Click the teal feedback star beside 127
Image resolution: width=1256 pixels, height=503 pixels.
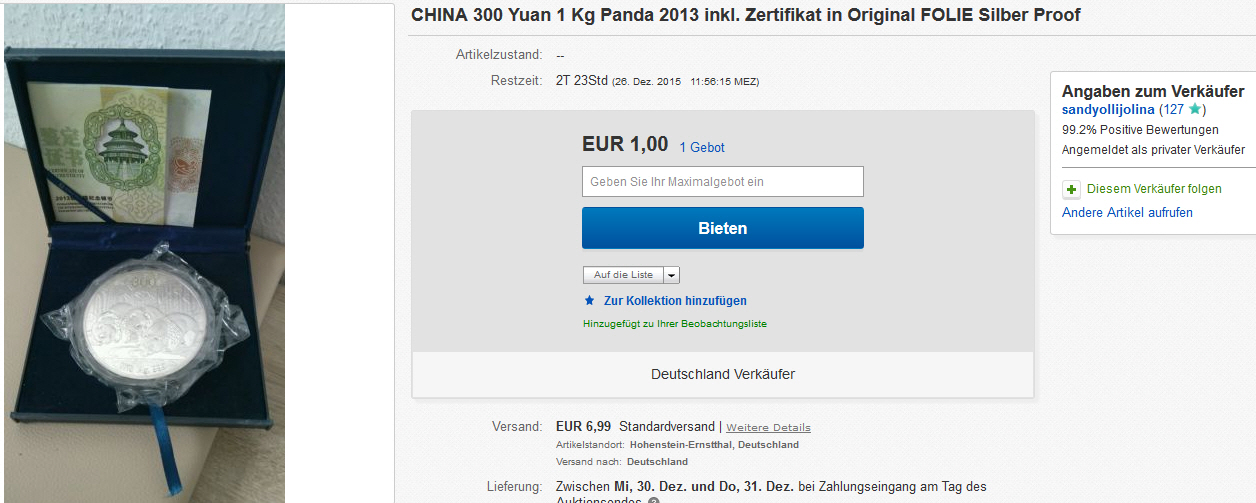click(x=1194, y=109)
